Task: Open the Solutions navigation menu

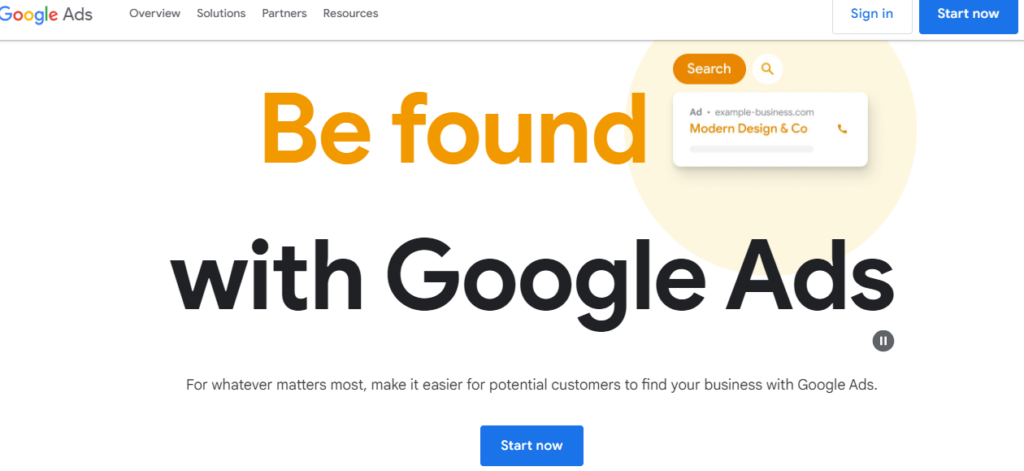Action: pyautogui.click(x=221, y=14)
